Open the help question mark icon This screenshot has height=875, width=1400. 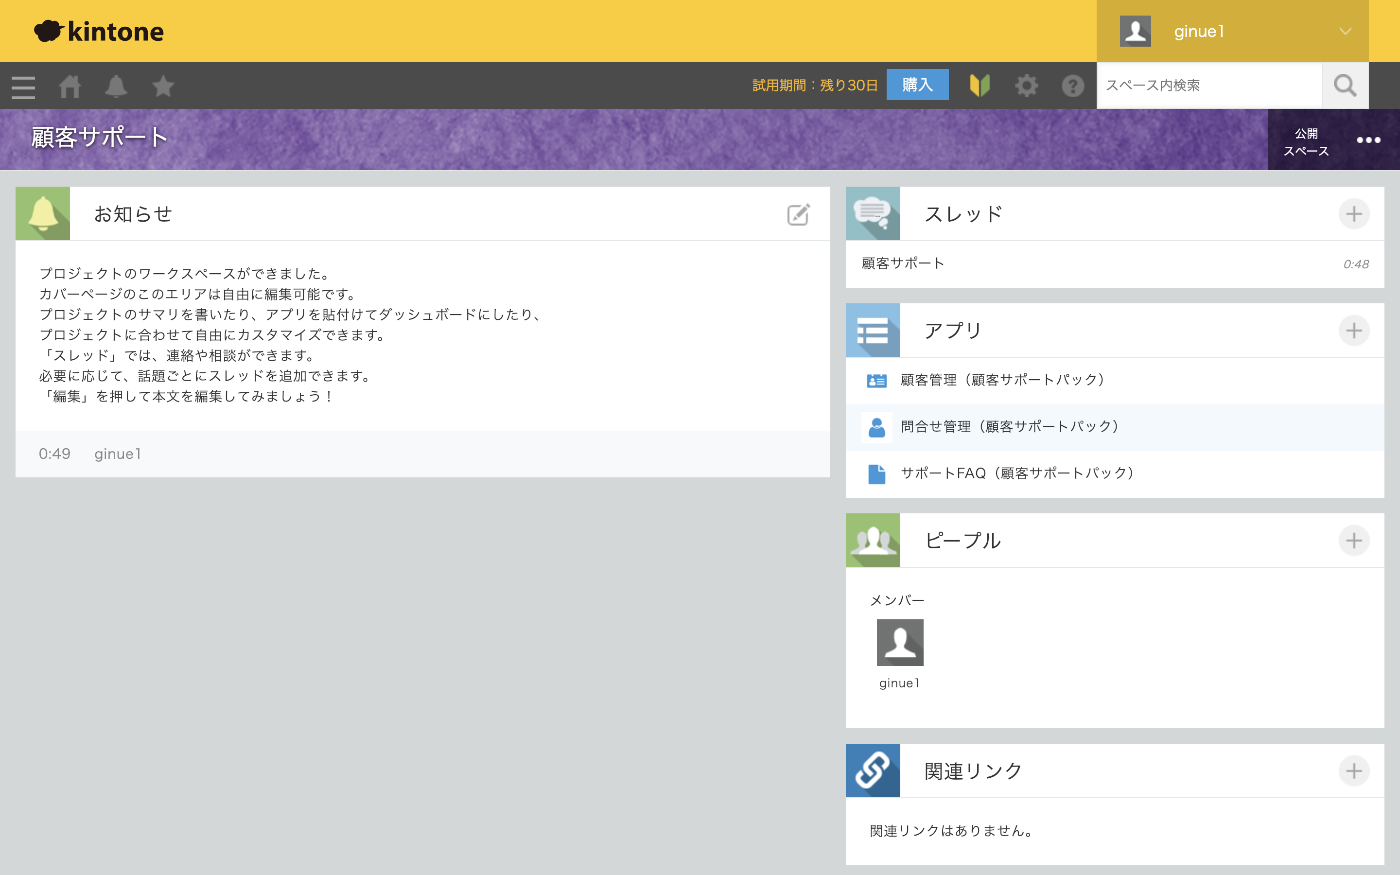click(1073, 86)
